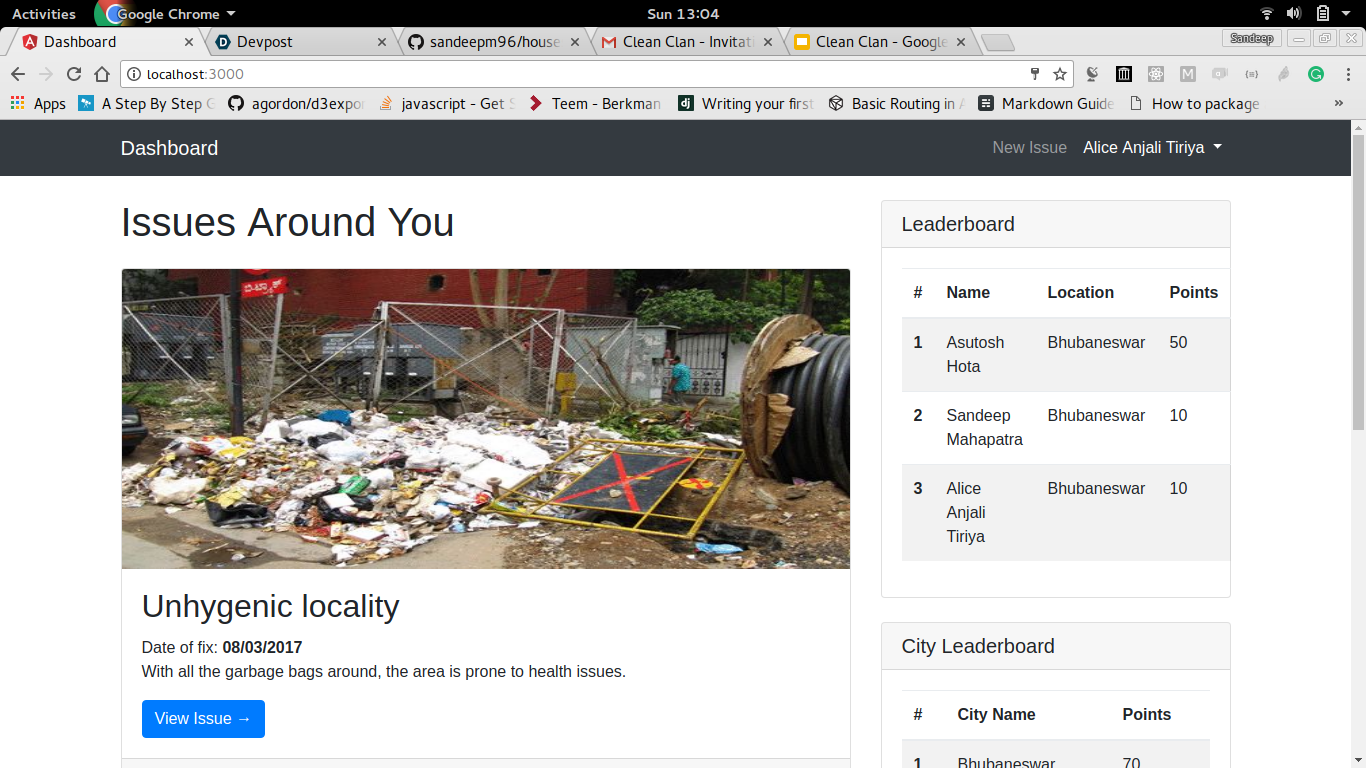Open the Stack Overflow javascript bookmark

446,103
